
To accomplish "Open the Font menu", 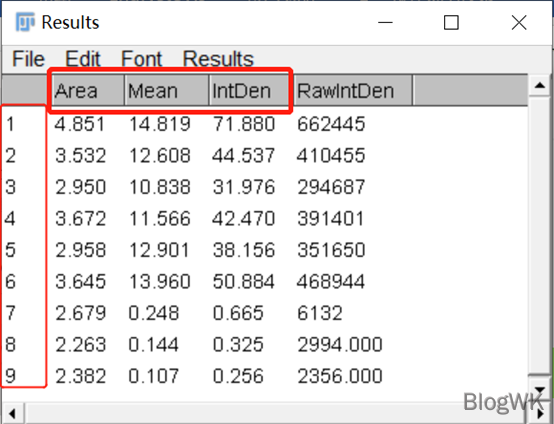I will 141,59.
